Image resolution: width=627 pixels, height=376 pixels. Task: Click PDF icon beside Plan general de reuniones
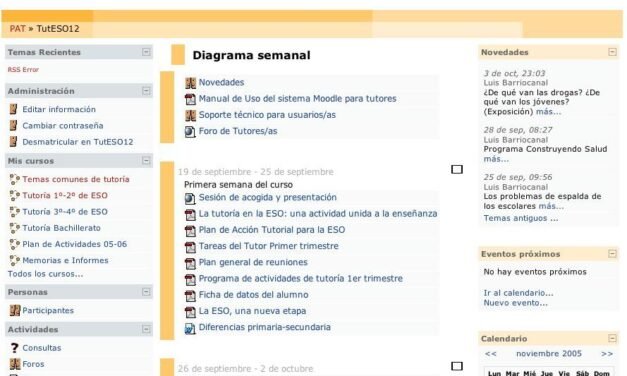(x=190, y=263)
